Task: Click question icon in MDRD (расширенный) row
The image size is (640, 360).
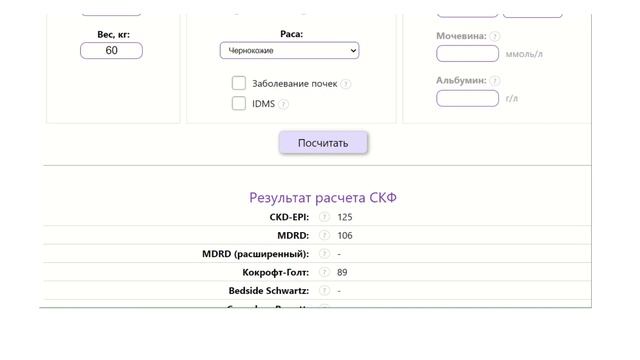Action: pos(324,253)
